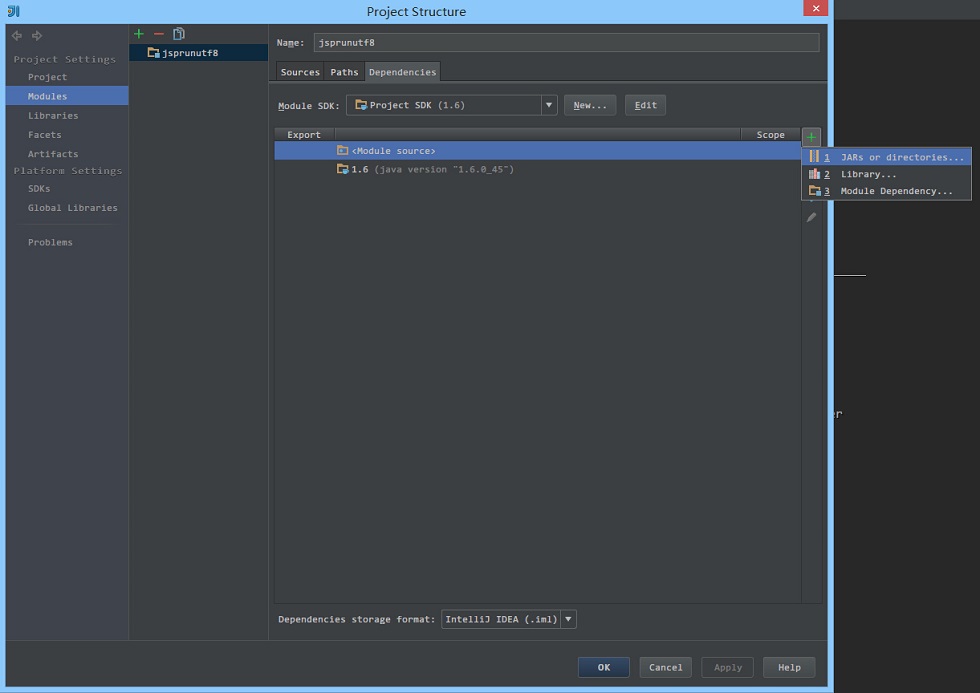Switch to the Paths tab

pos(344,72)
